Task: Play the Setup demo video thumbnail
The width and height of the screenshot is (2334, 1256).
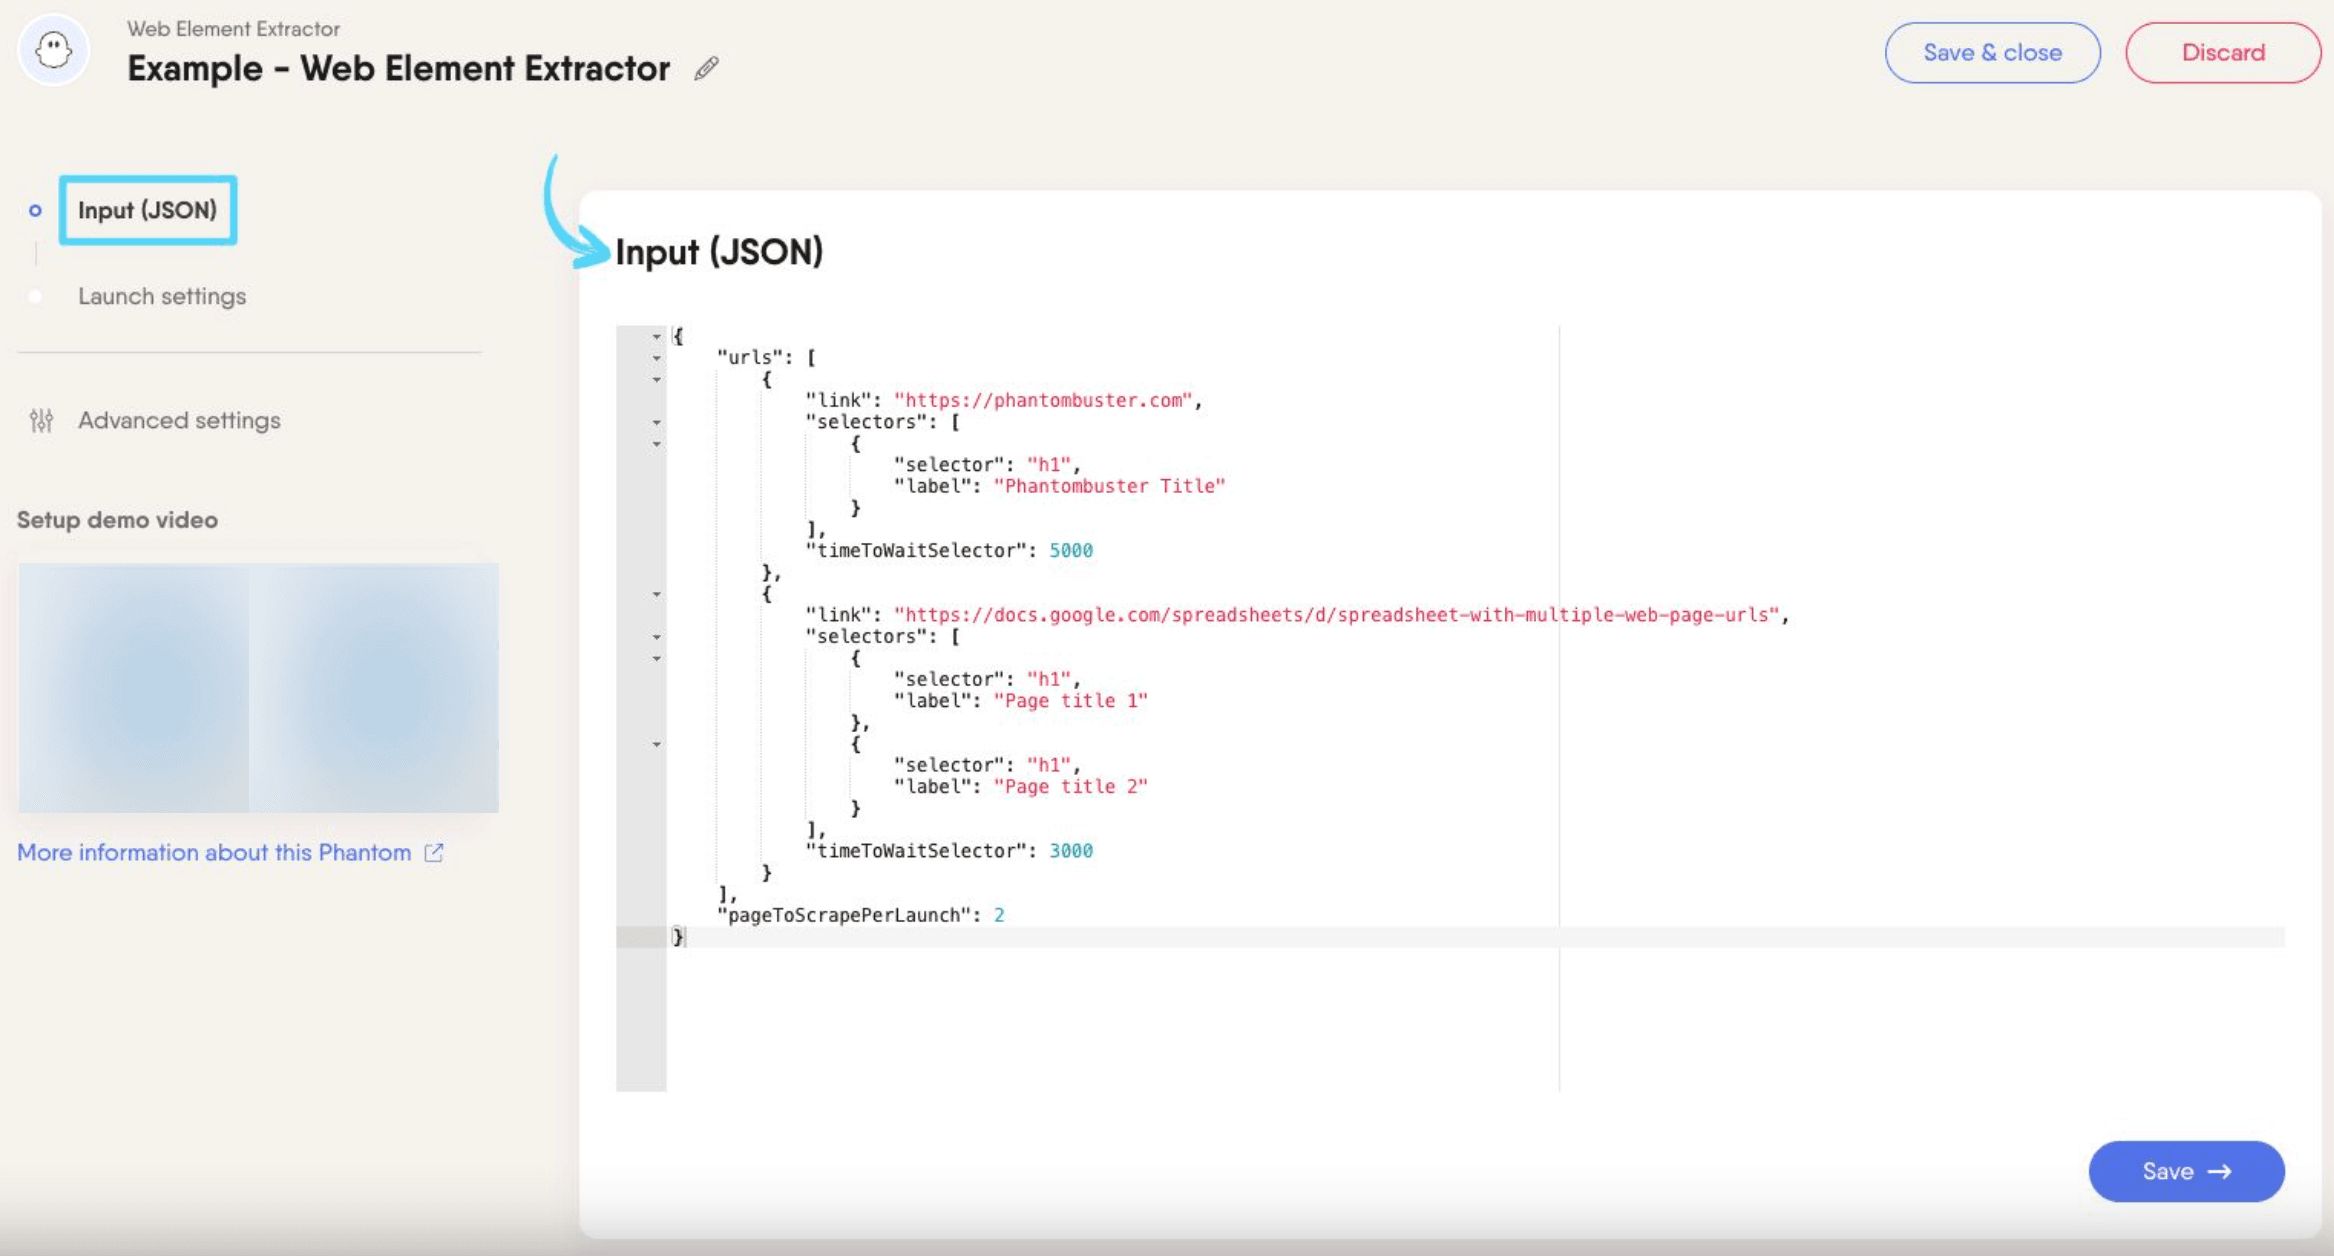Action: coord(258,687)
